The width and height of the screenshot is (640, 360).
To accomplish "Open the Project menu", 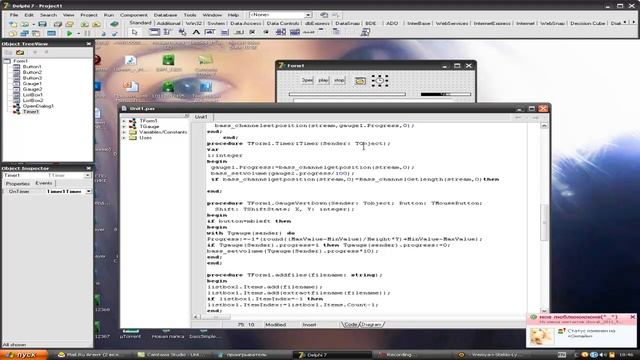I will point(89,15).
